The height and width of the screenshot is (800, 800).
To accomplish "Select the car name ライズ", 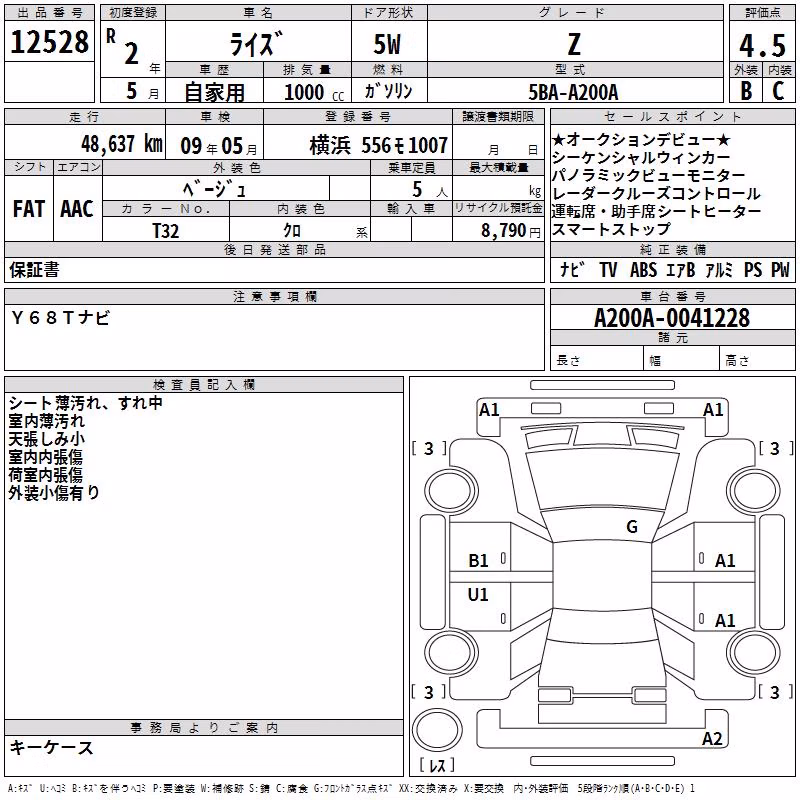I will click(256, 43).
